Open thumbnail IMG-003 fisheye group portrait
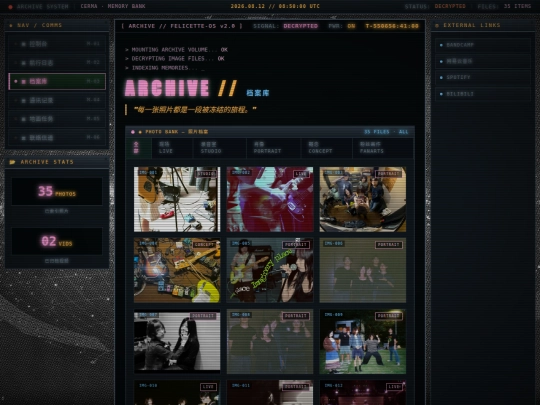This screenshot has height=405, width=540. (x=363, y=199)
